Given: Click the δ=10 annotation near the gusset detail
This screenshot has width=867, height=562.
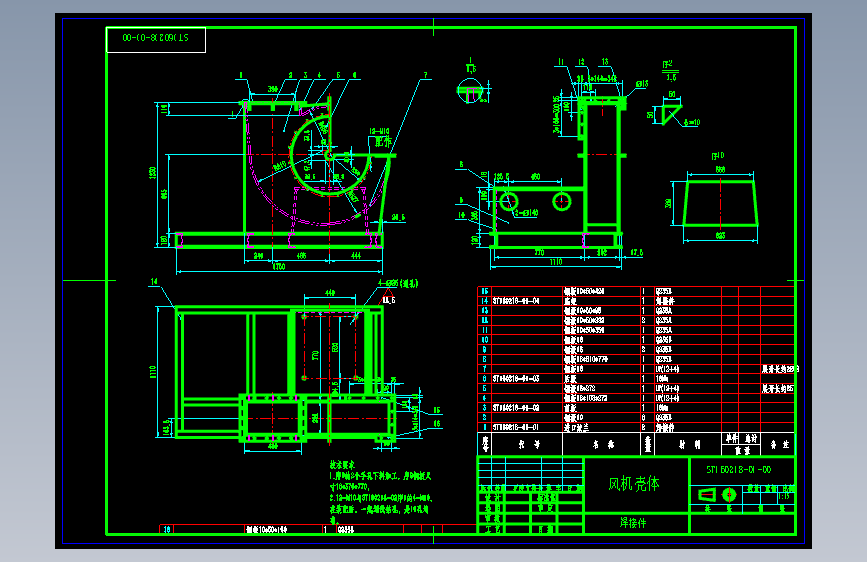Looking at the screenshot, I should [692, 122].
